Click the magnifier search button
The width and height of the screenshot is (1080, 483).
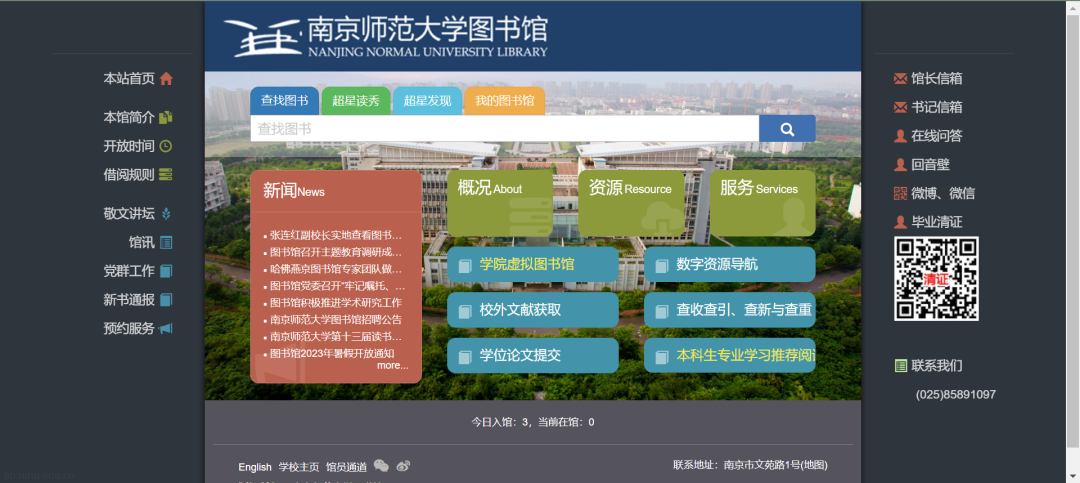(x=787, y=129)
